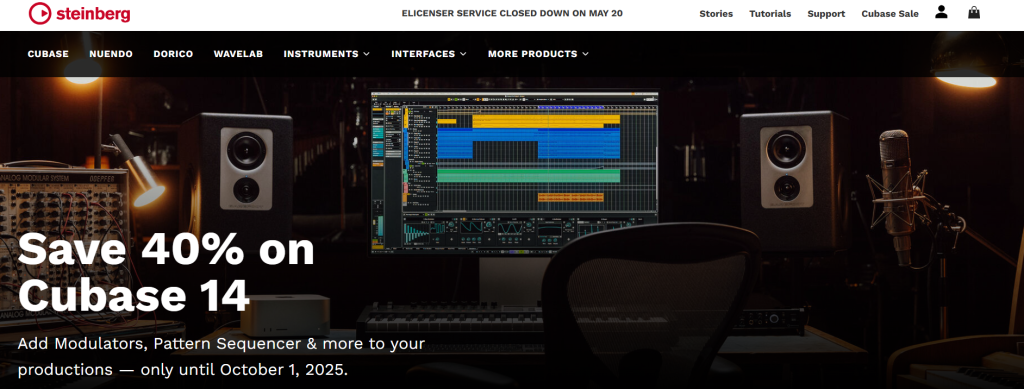Expand the More Products dropdown menu
The image size is (1024, 389).
pos(538,54)
